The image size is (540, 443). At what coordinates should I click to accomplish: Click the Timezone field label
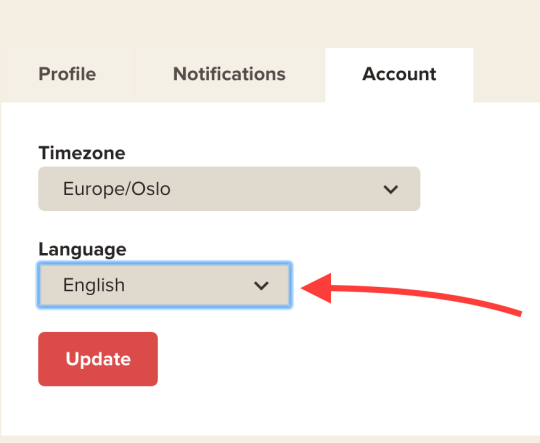tap(82, 153)
